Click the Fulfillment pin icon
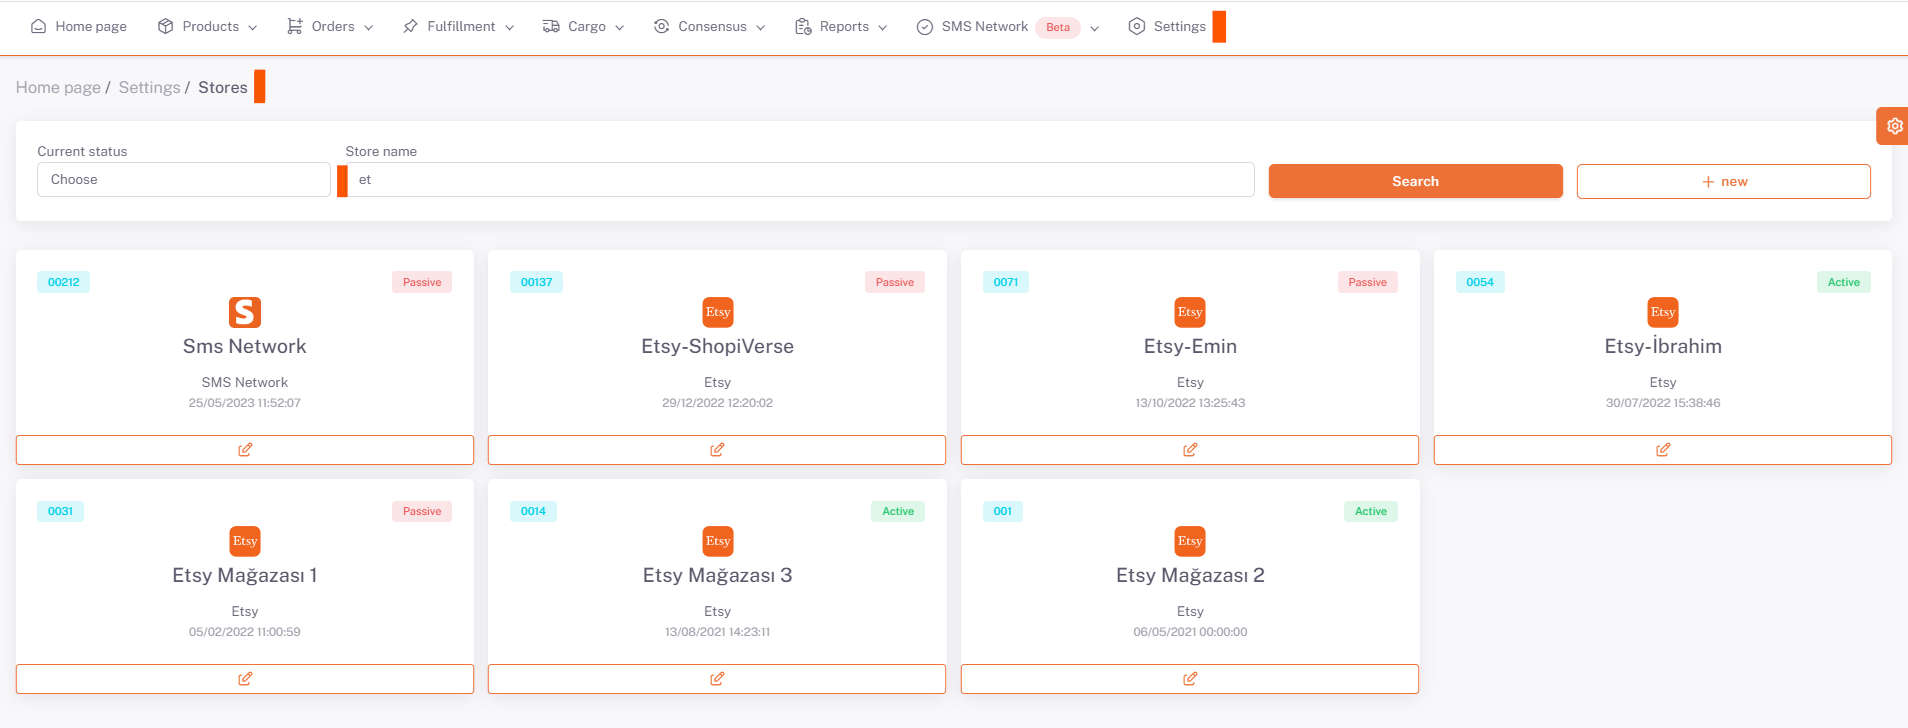The image size is (1908, 728). 410,27
